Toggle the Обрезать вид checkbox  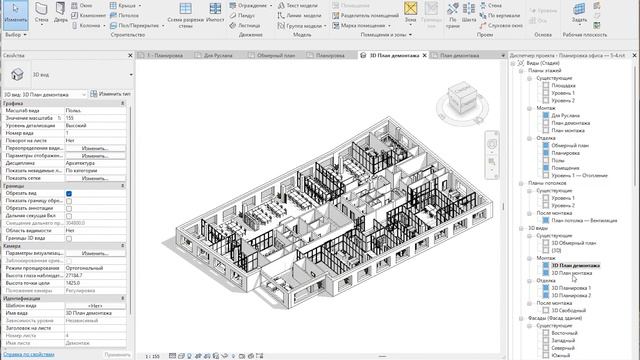coord(69,193)
